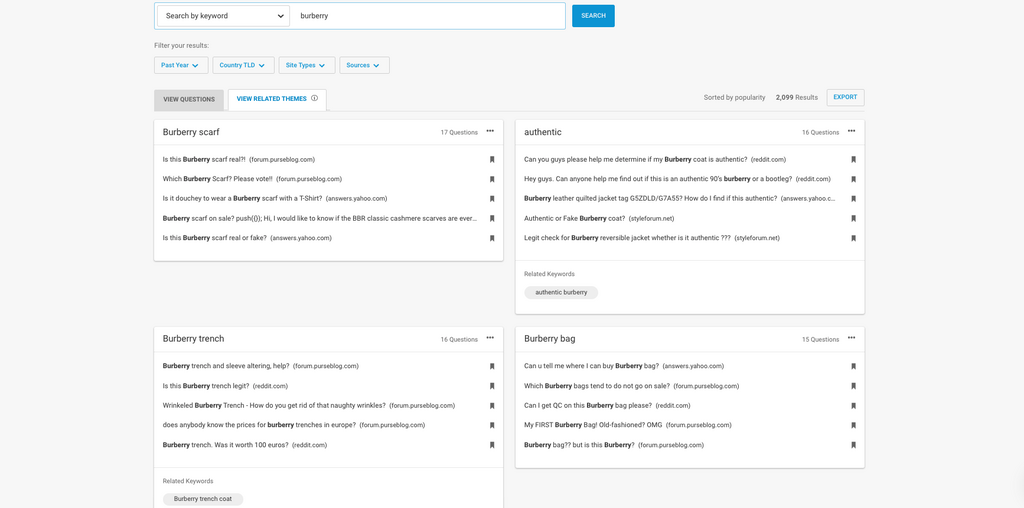This screenshot has height=508, width=1024.
Task: Click the Export button
Action: [845, 97]
